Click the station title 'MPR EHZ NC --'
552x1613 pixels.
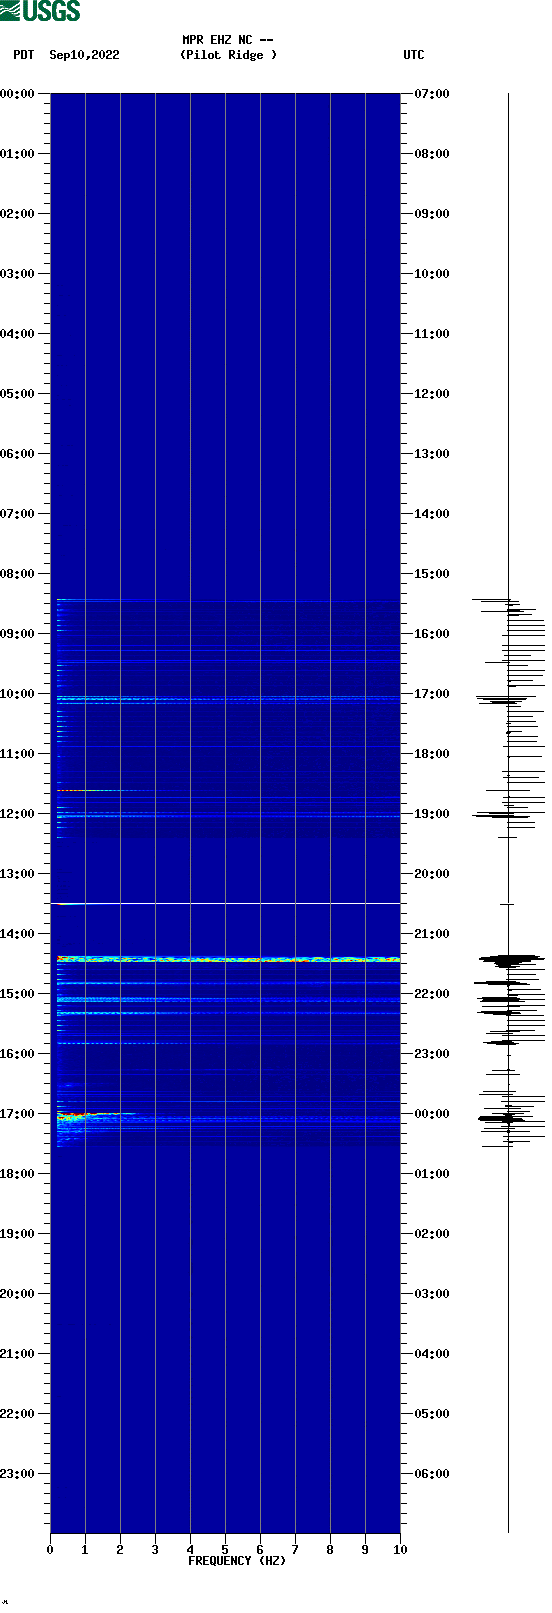pos(228,40)
